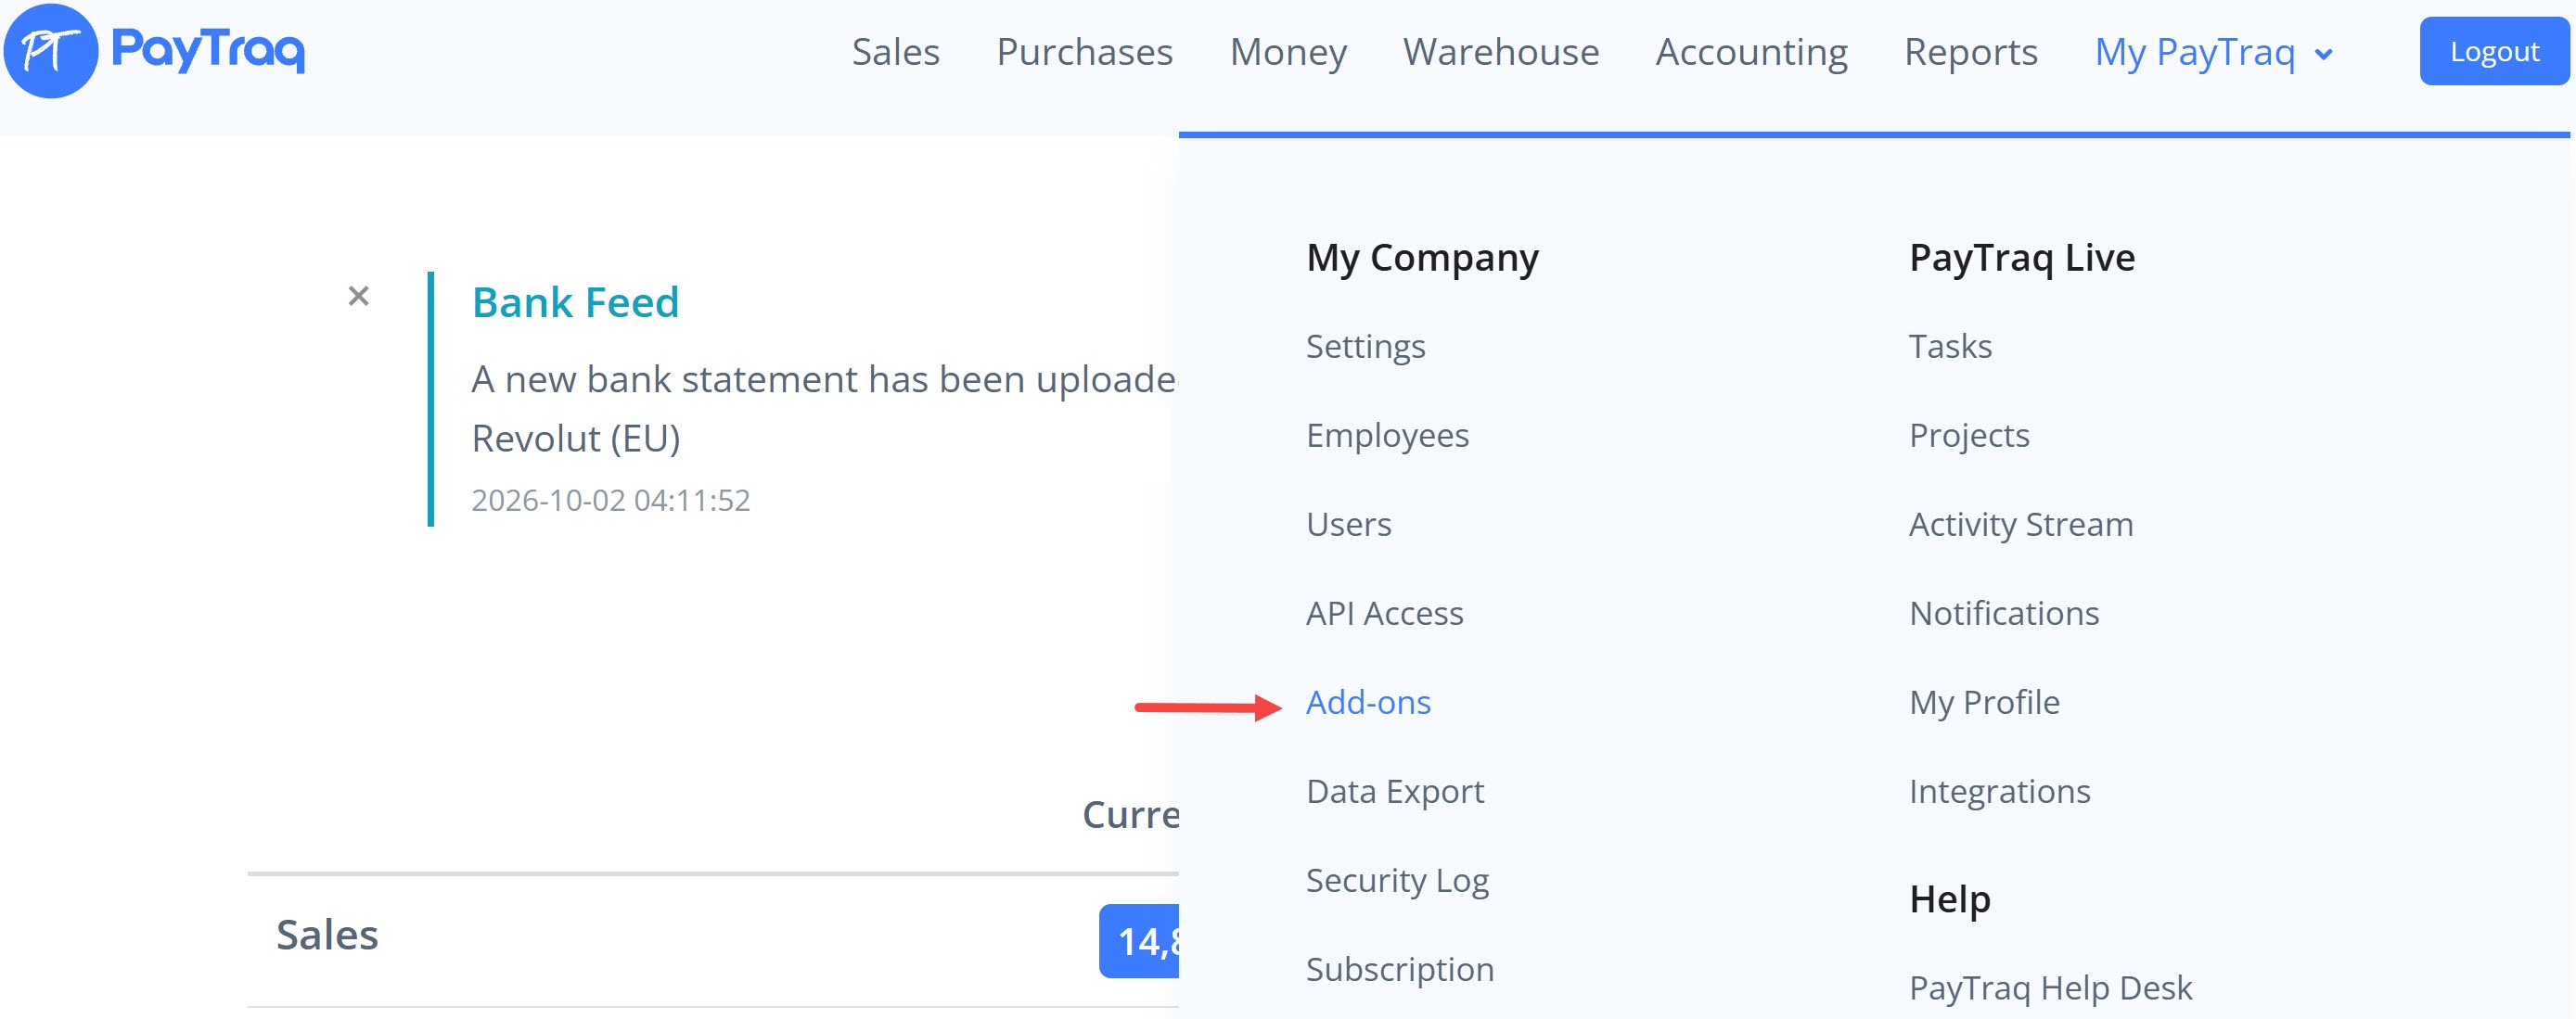Click the timestamp 2026-10-02 04:11:52

610,500
